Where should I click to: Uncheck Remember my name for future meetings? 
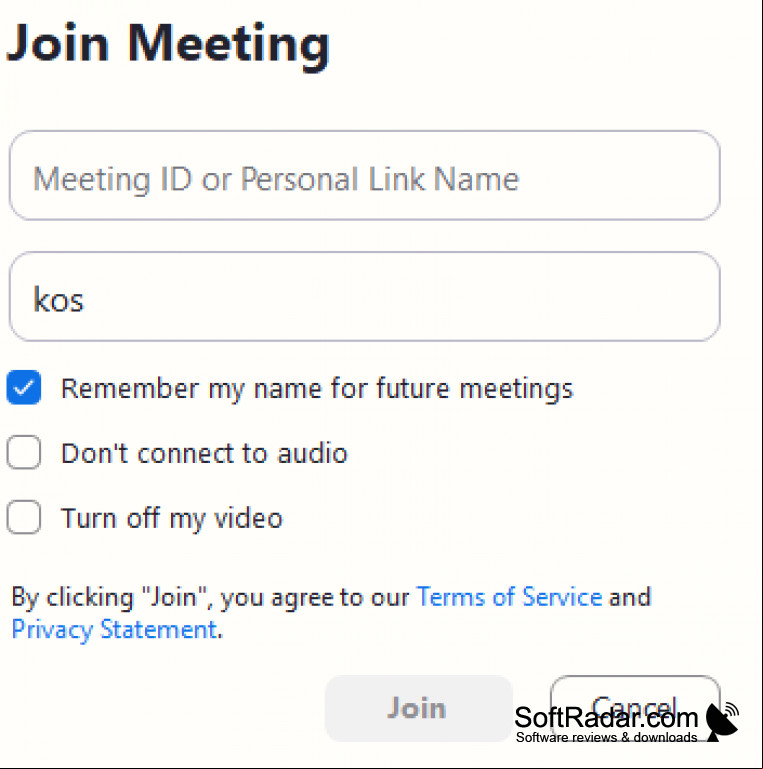tap(24, 387)
